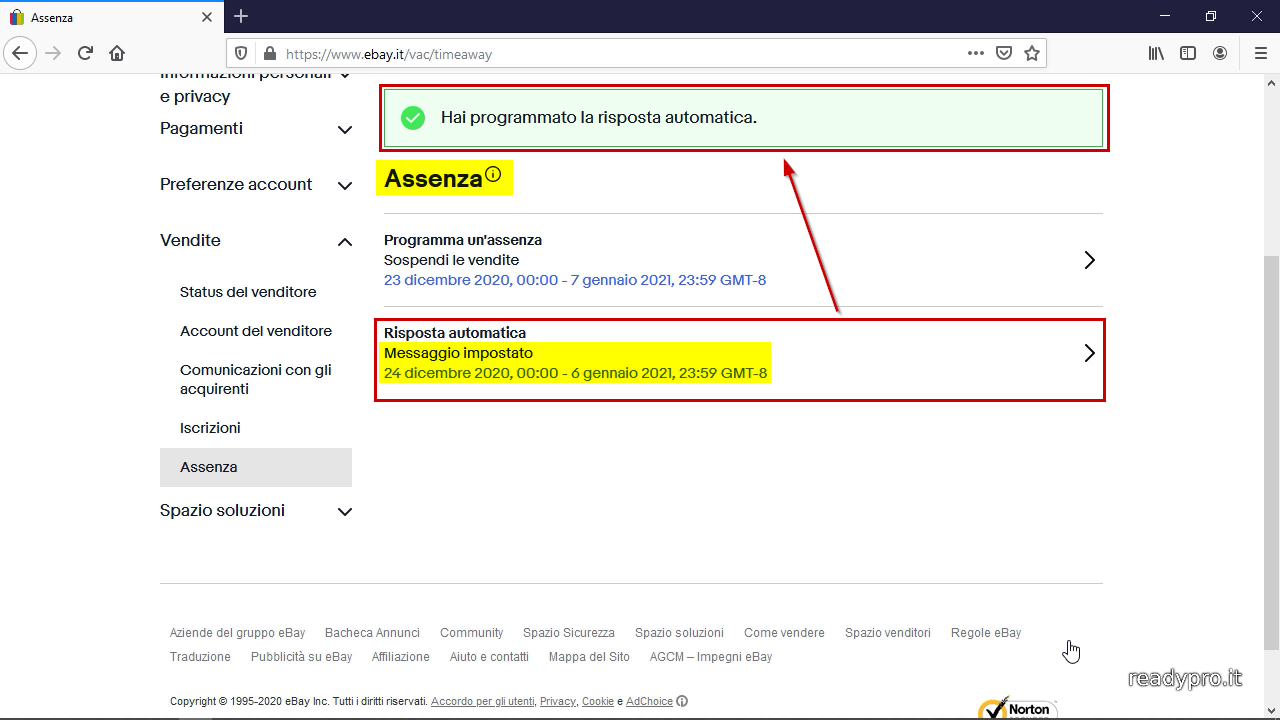
Task: Open the Firefox hamburger menu
Action: [1260, 53]
